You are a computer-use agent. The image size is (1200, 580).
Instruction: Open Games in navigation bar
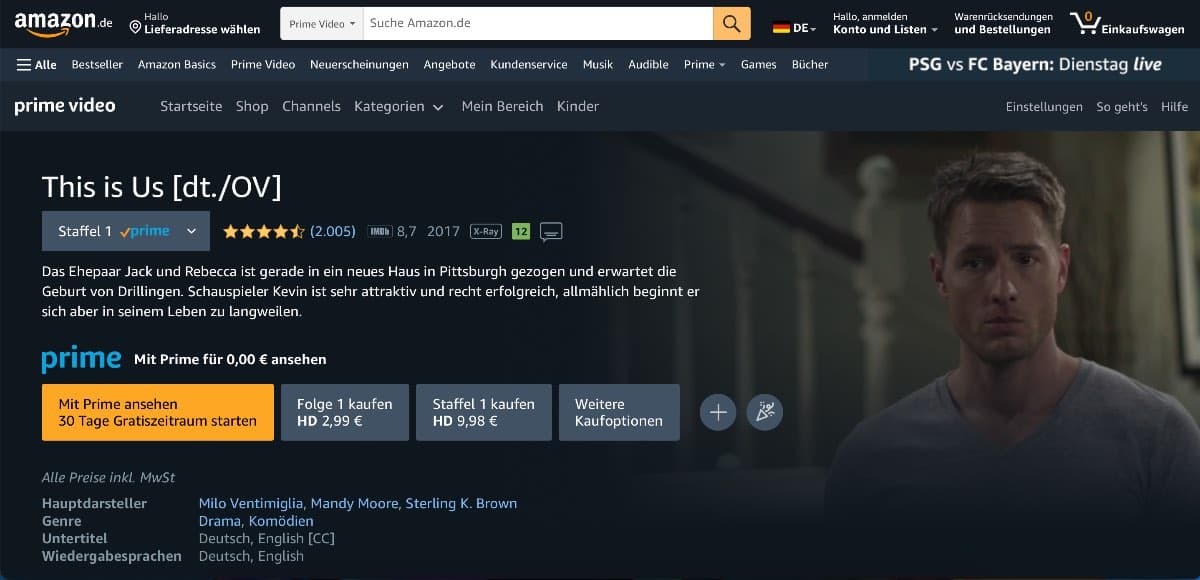[758, 64]
